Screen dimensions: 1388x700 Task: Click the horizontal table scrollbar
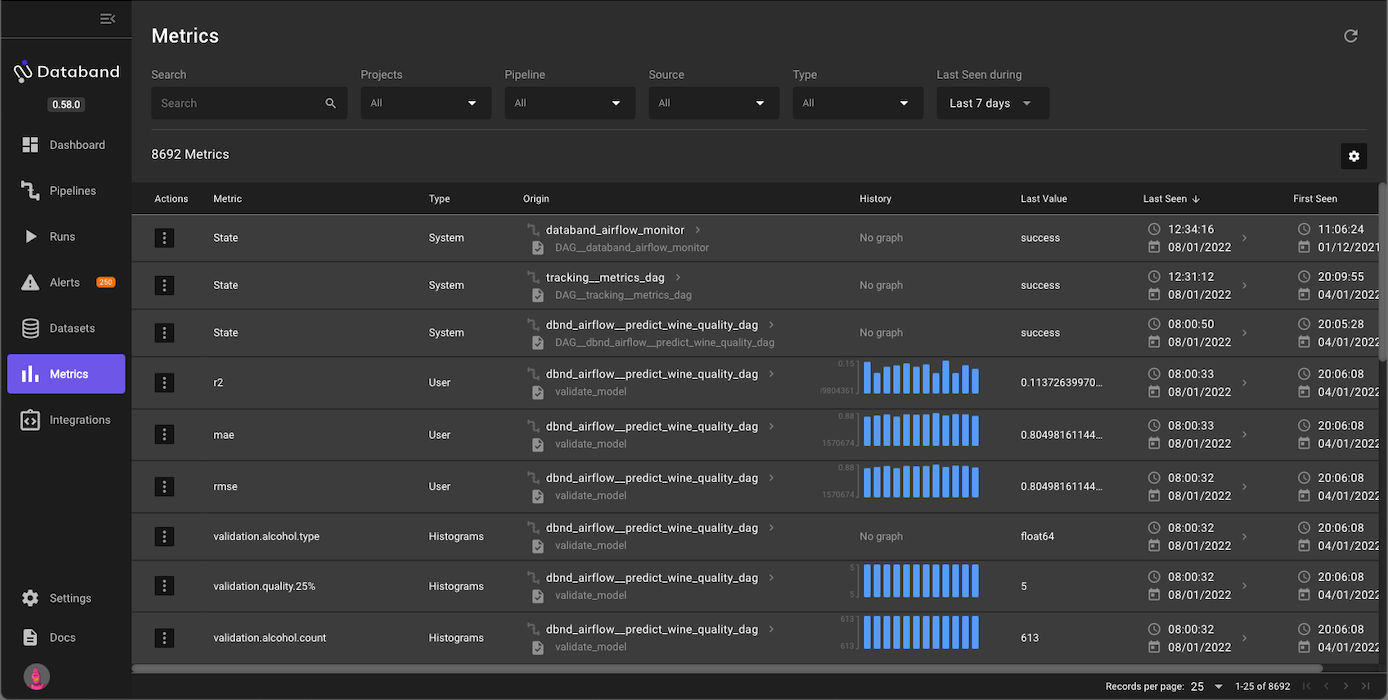click(727, 668)
